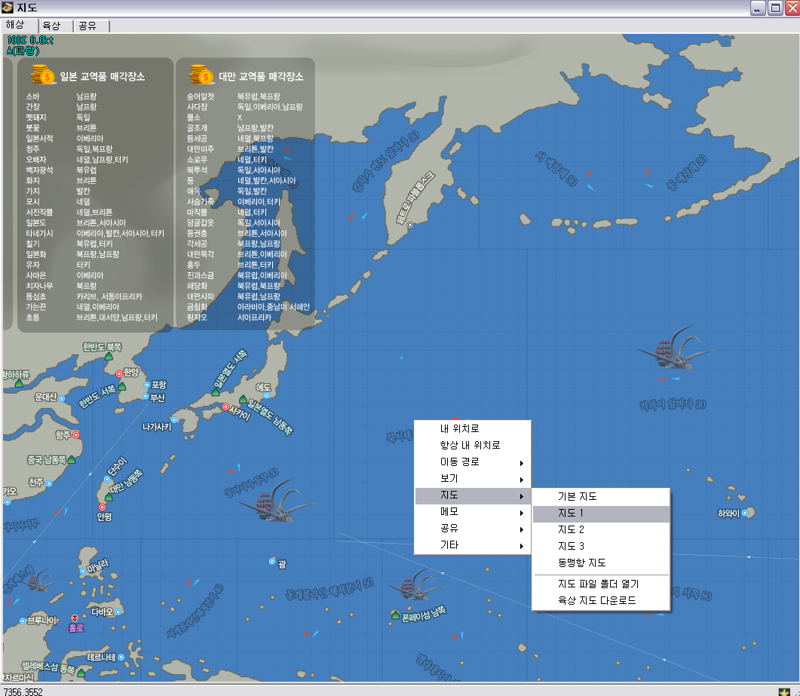Select 지도 3 from submenu

pos(601,546)
